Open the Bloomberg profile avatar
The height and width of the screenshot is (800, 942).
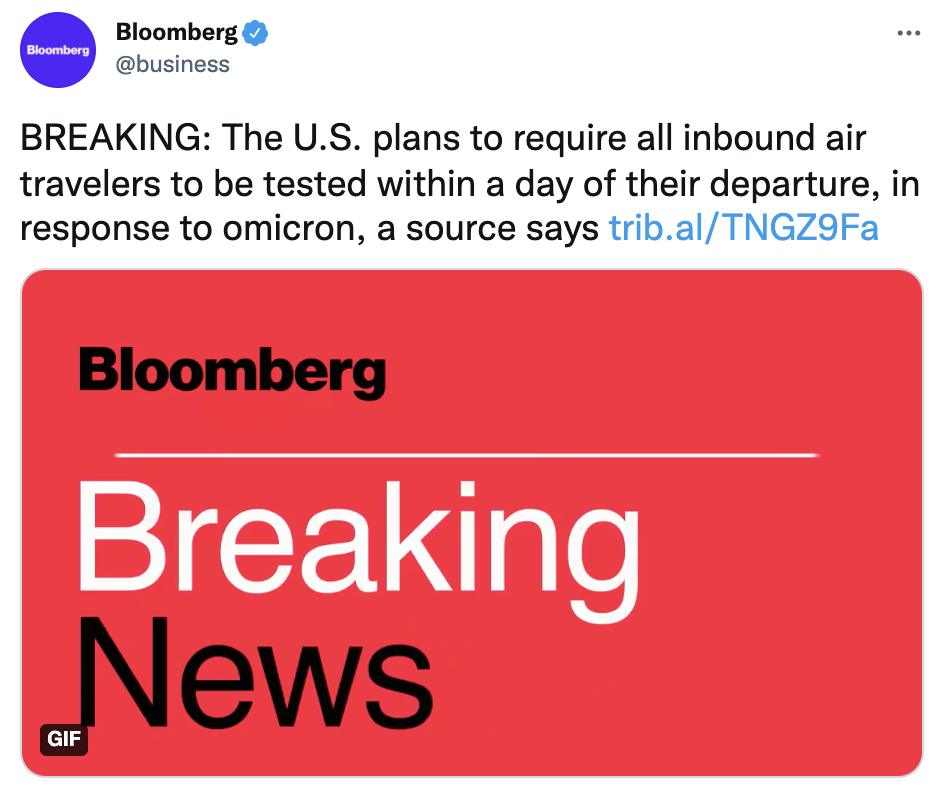58,50
